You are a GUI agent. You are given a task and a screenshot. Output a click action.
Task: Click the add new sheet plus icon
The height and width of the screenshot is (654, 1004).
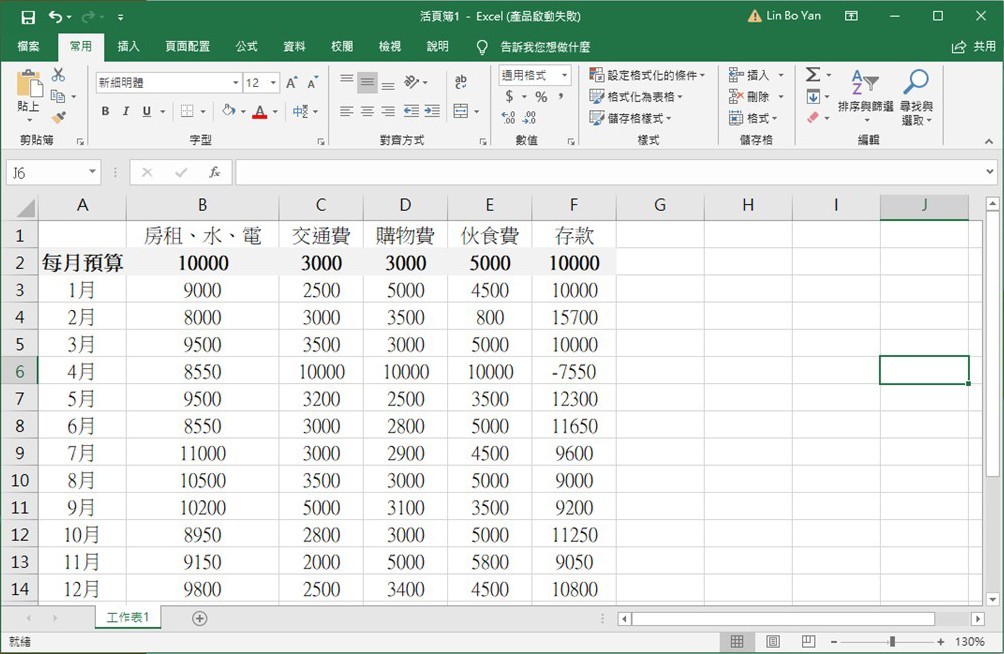200,618
